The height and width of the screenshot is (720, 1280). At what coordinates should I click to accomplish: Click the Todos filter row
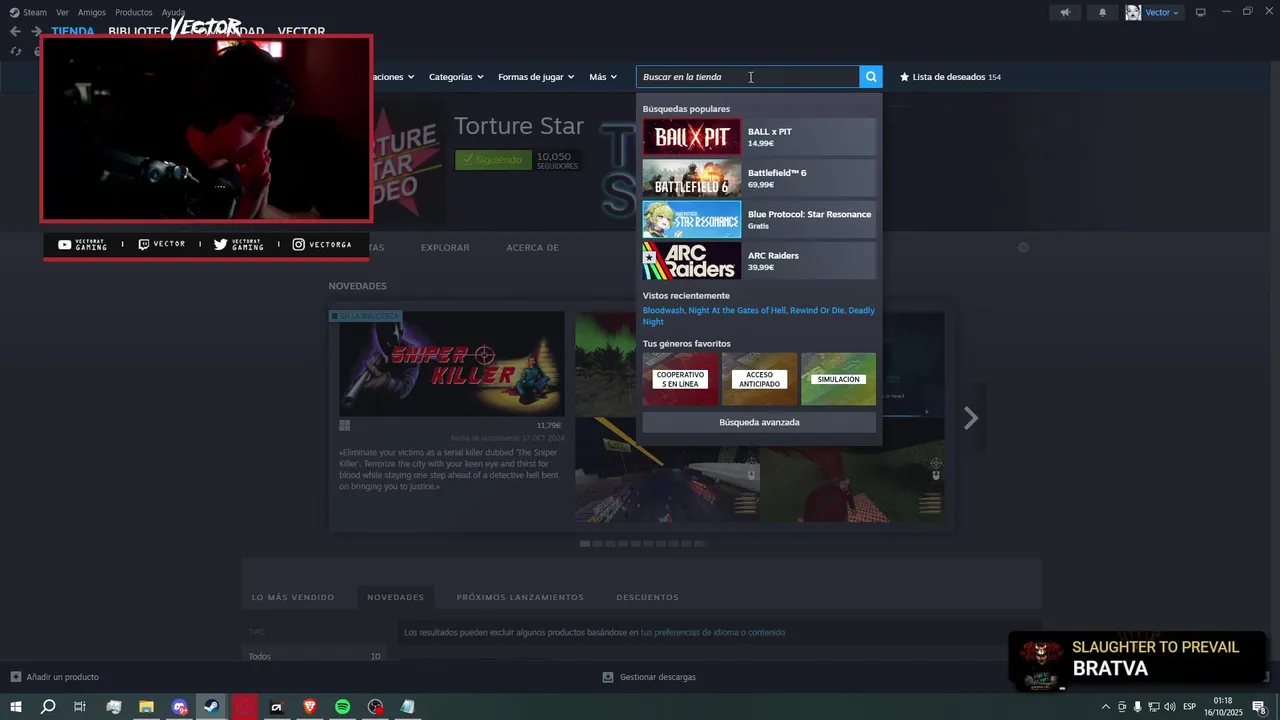pos(314,656)
